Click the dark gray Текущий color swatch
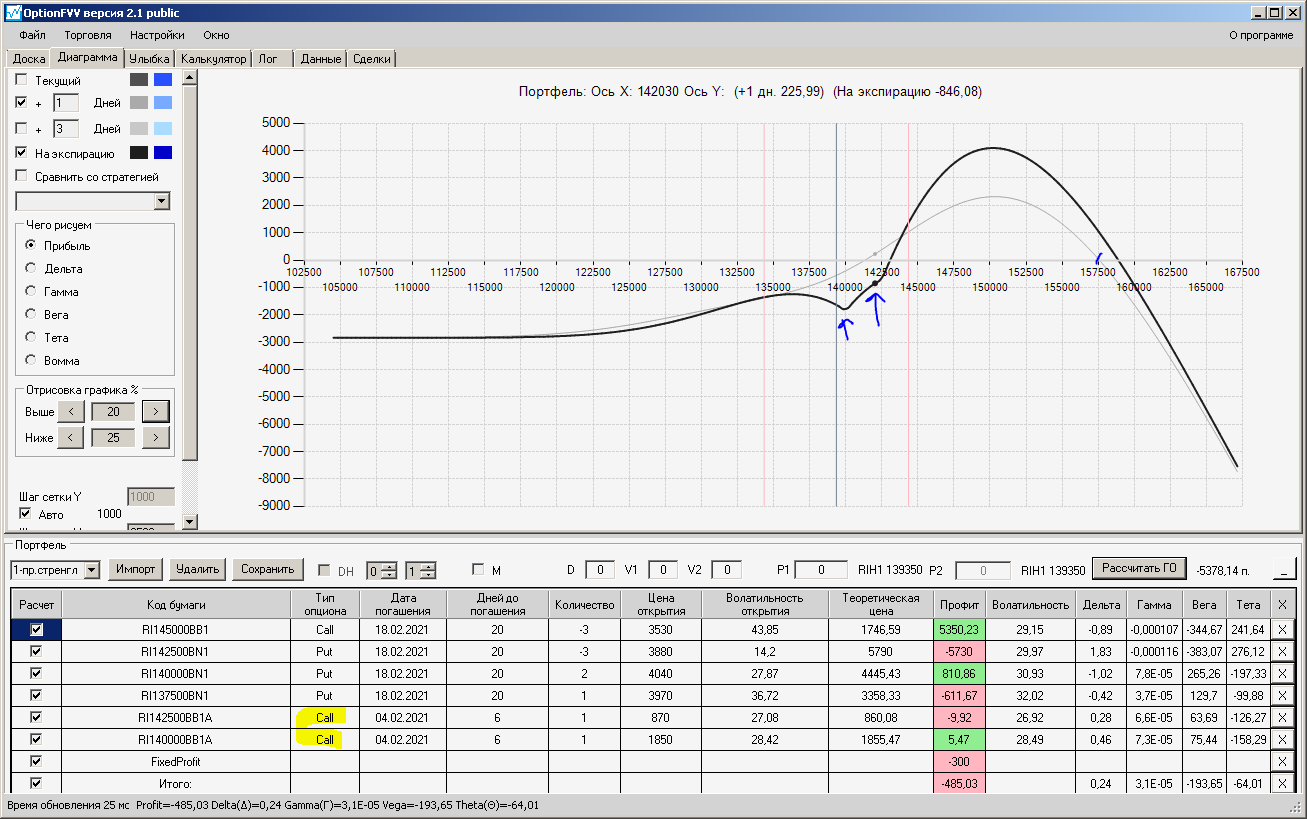This screenshot has width=1307, height=819. [139, 80]
